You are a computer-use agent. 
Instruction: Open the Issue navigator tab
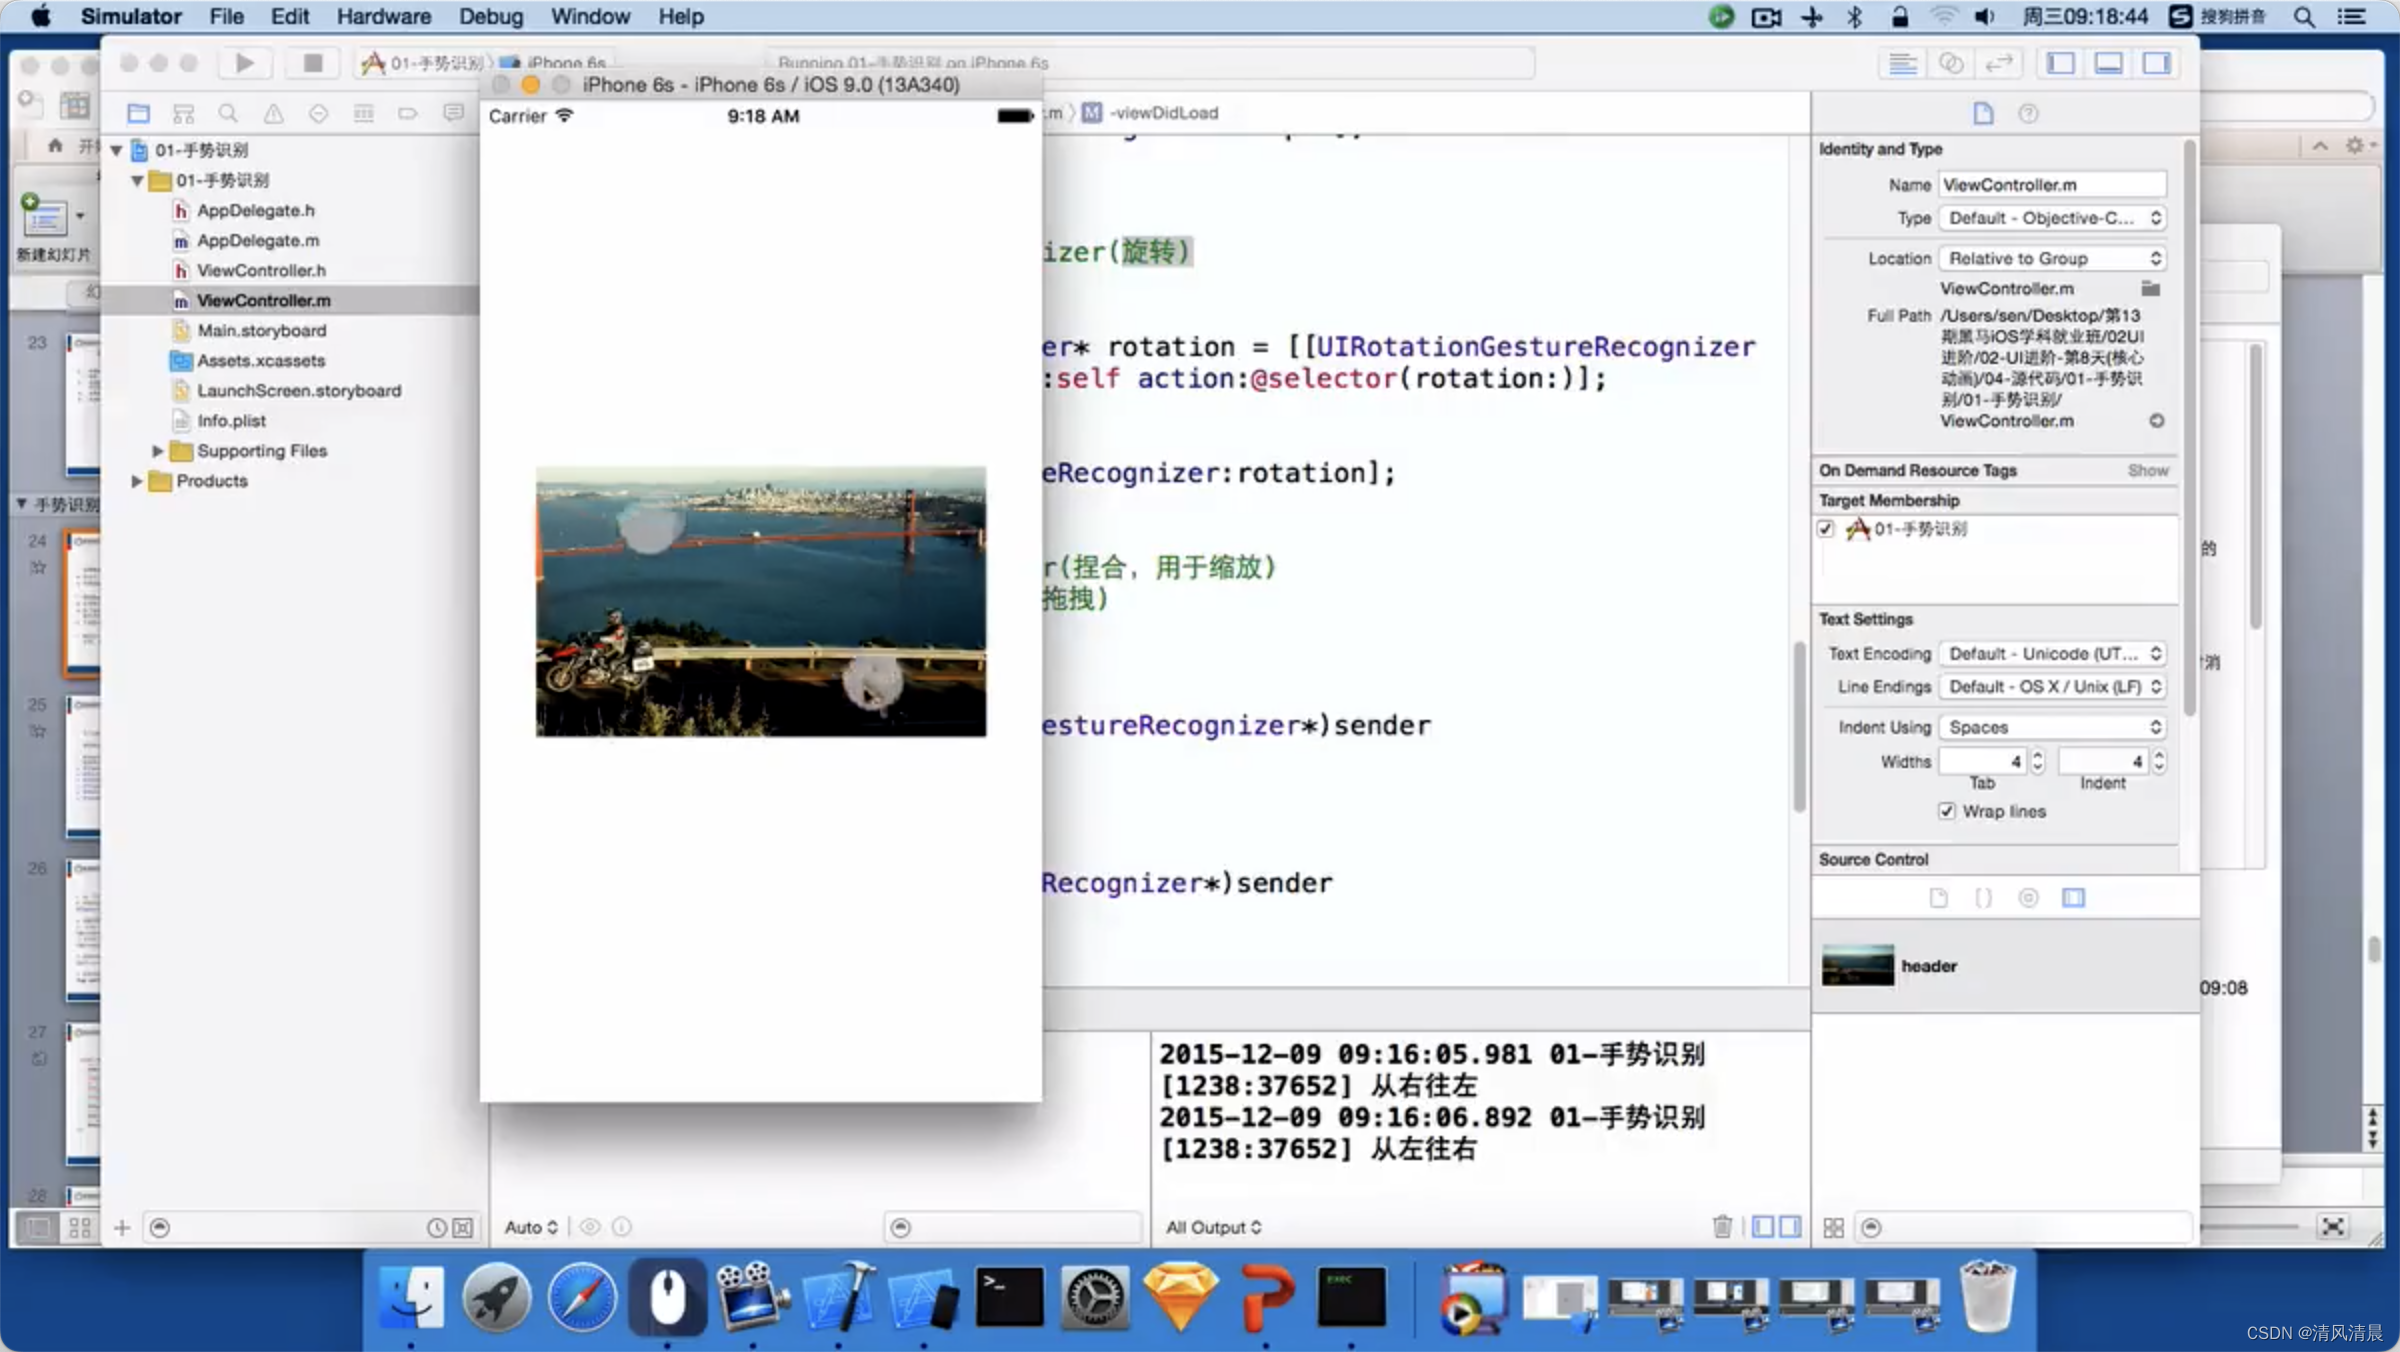(x=273, y=113)
